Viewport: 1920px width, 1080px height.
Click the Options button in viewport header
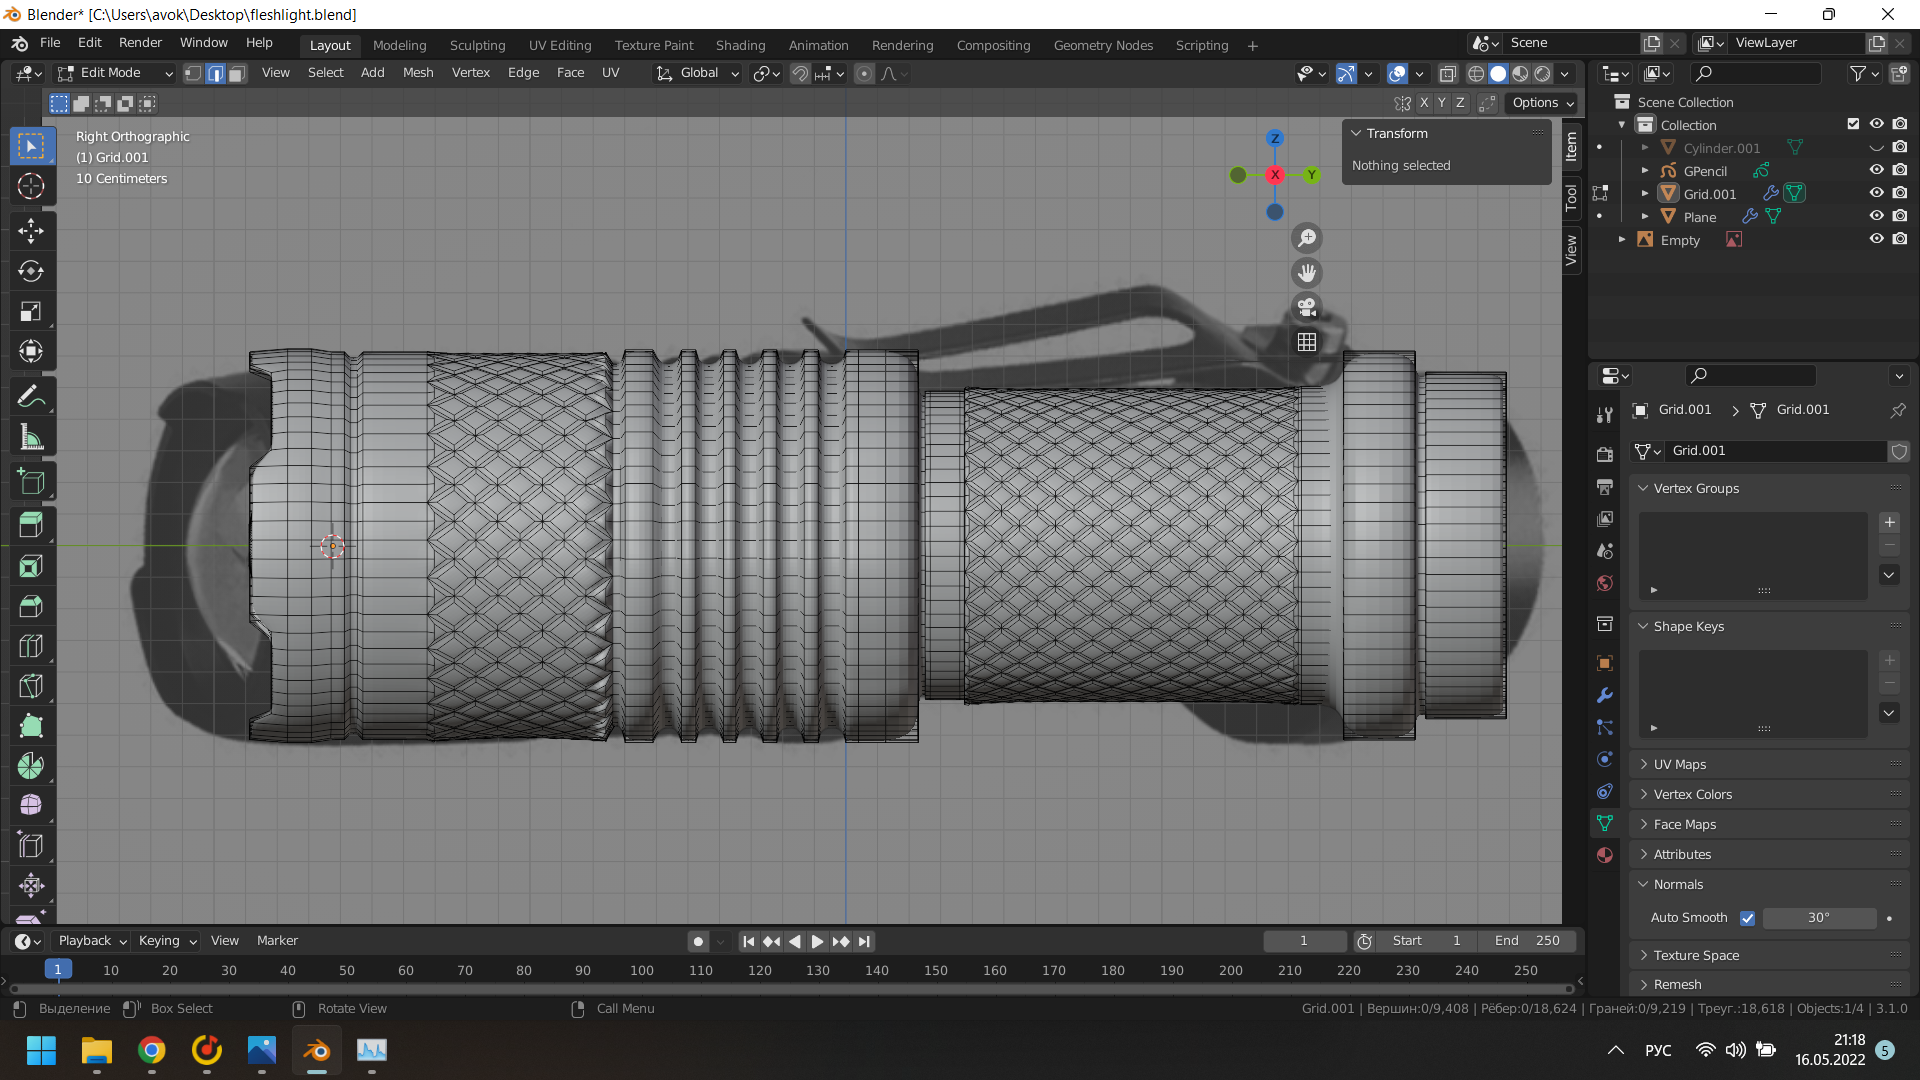(1542, 103)
